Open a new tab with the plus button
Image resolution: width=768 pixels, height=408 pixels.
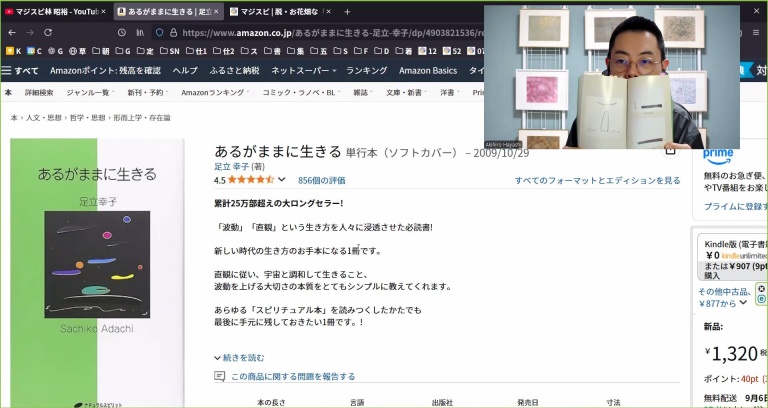pos(347,11)
